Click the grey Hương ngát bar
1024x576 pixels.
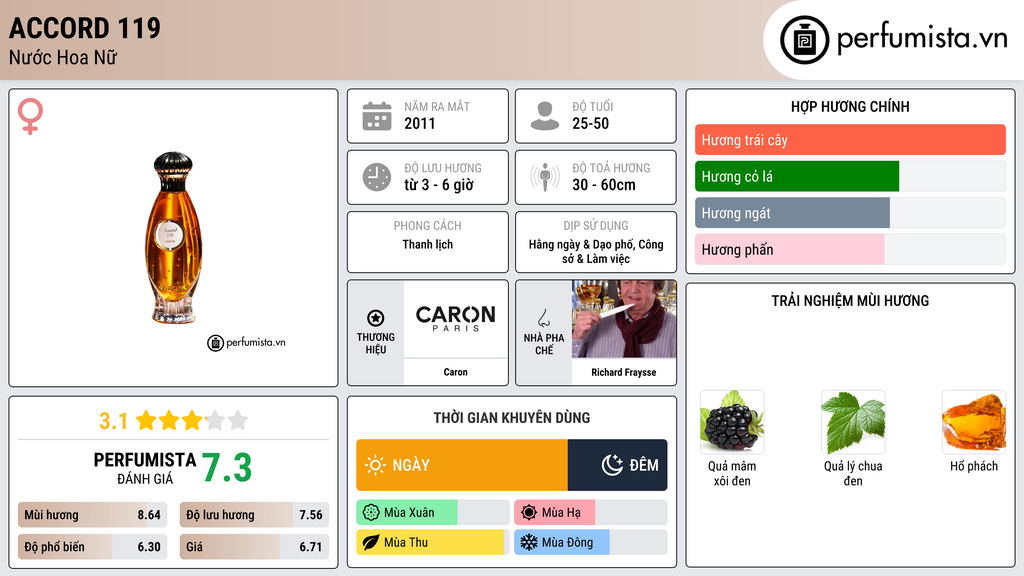792,213
